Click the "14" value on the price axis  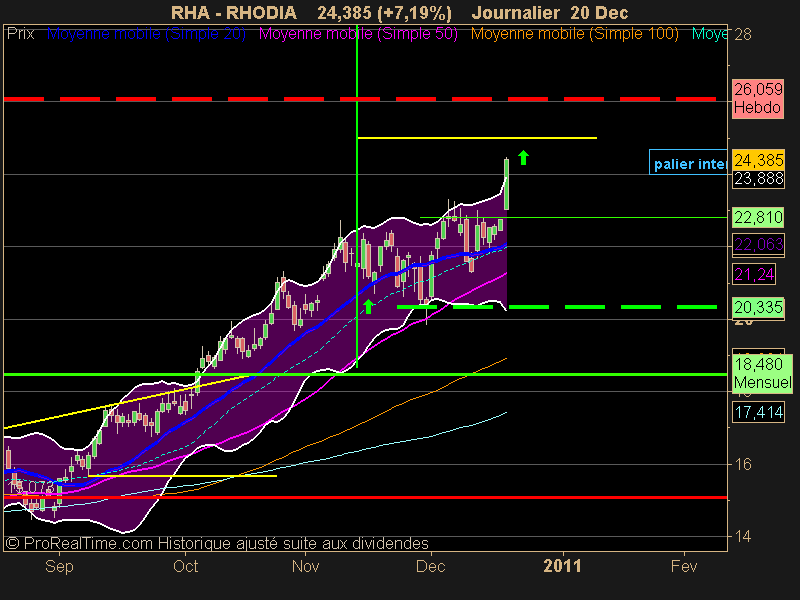(x=743, y=536)
